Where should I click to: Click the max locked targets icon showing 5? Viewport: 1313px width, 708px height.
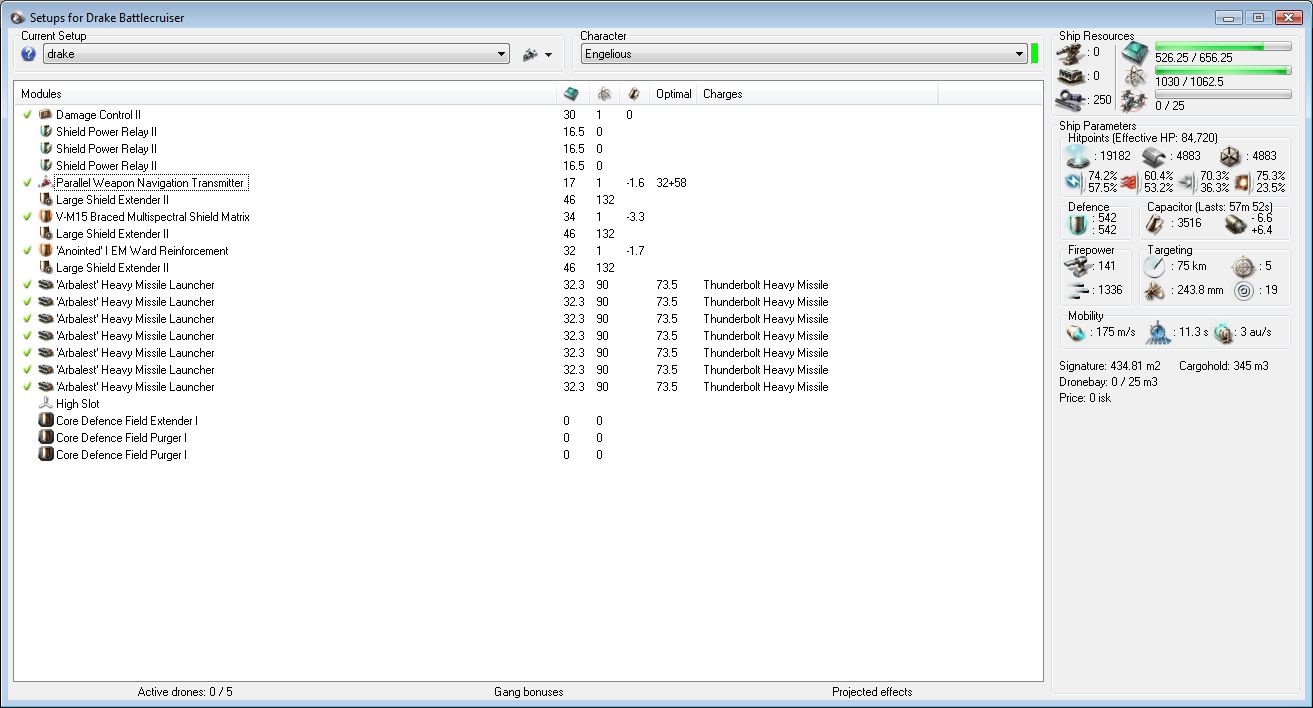pyautogui.click(x=1242, y=266)
